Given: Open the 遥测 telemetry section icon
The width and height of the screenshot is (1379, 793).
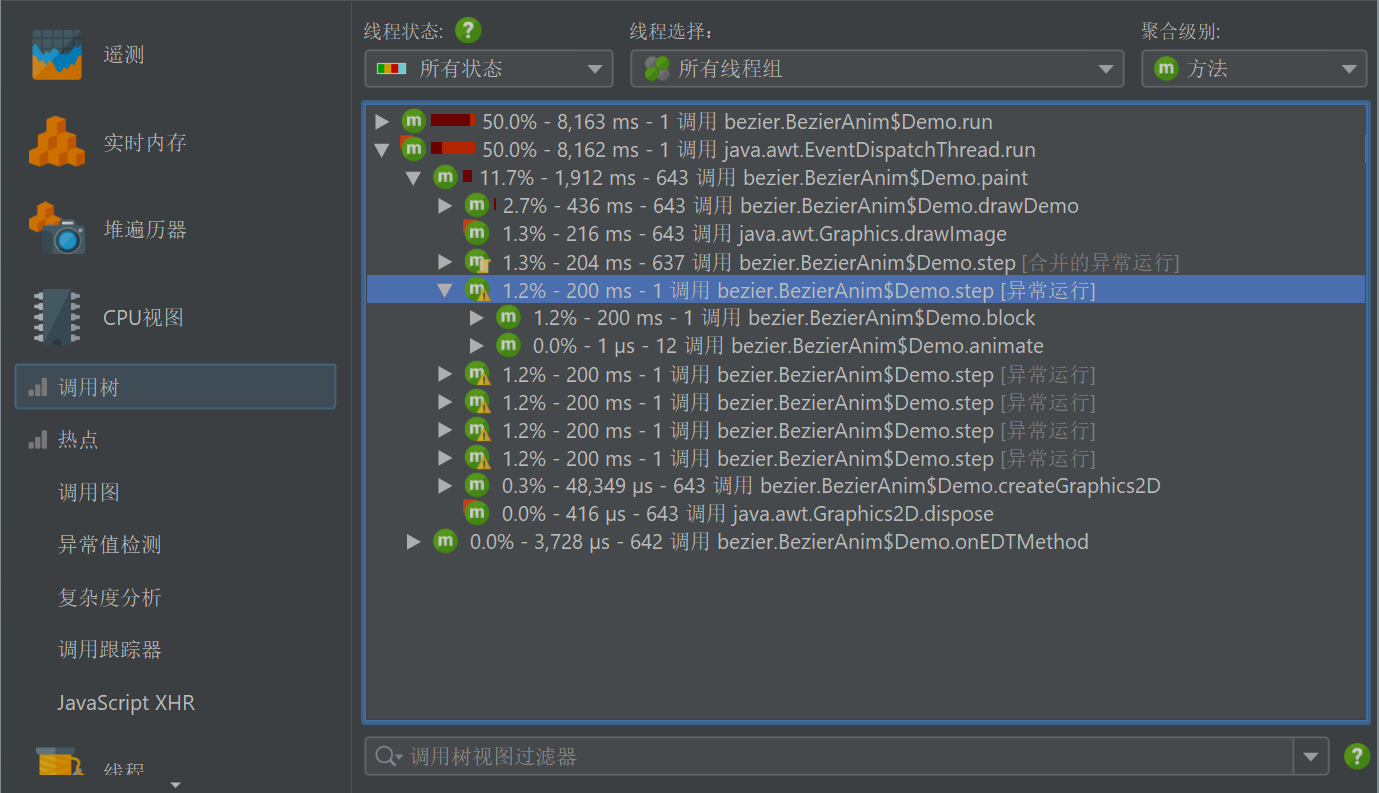Looking at the screenshot, I should [x=56, y=55].
